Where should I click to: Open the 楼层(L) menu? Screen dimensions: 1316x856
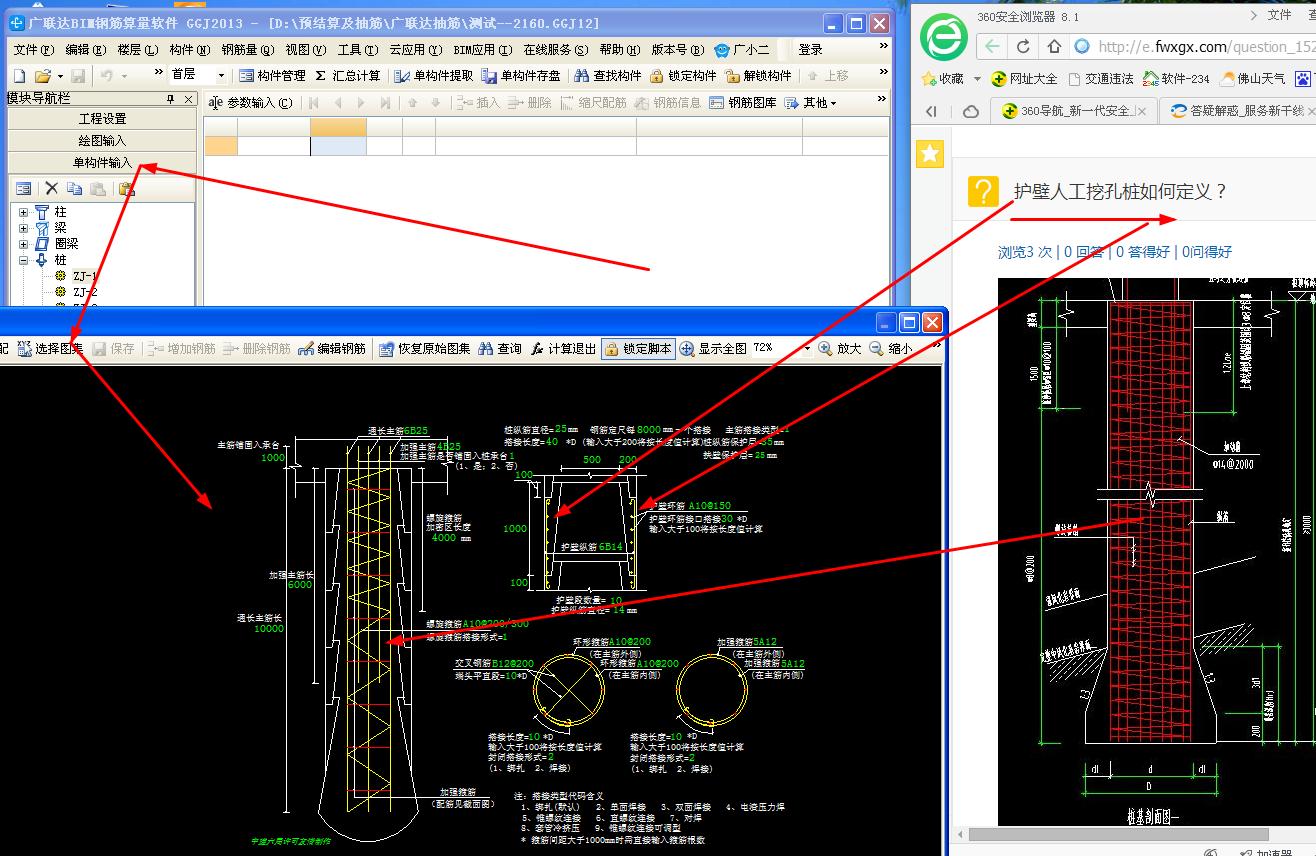[x=138, y=49]
